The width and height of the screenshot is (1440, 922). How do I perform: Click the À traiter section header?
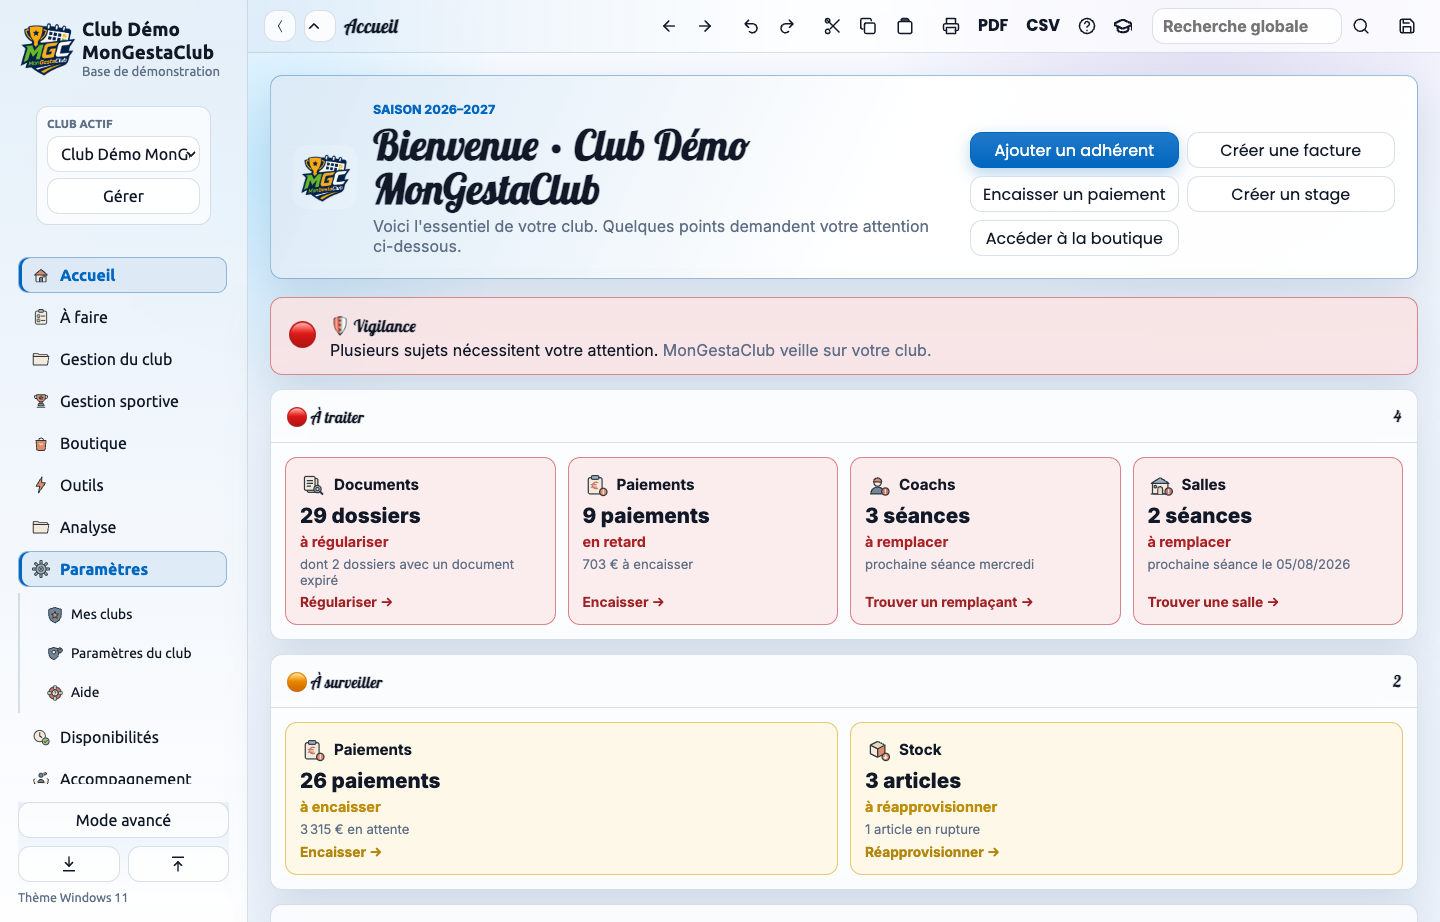tap(844, 417)
